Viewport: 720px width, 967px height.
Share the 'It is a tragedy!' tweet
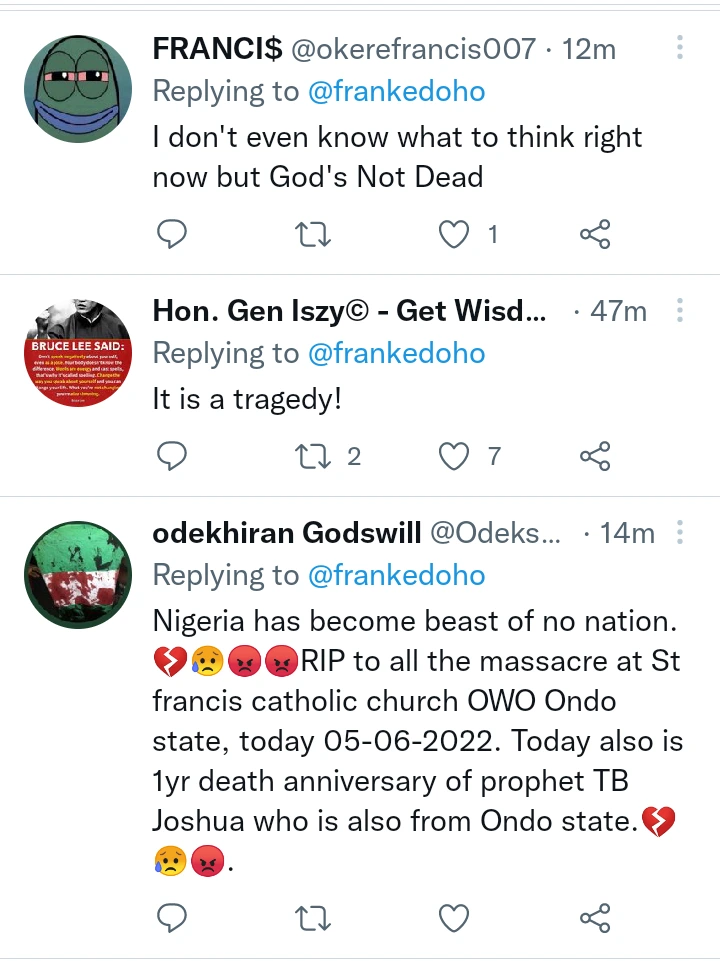[595, 457]
